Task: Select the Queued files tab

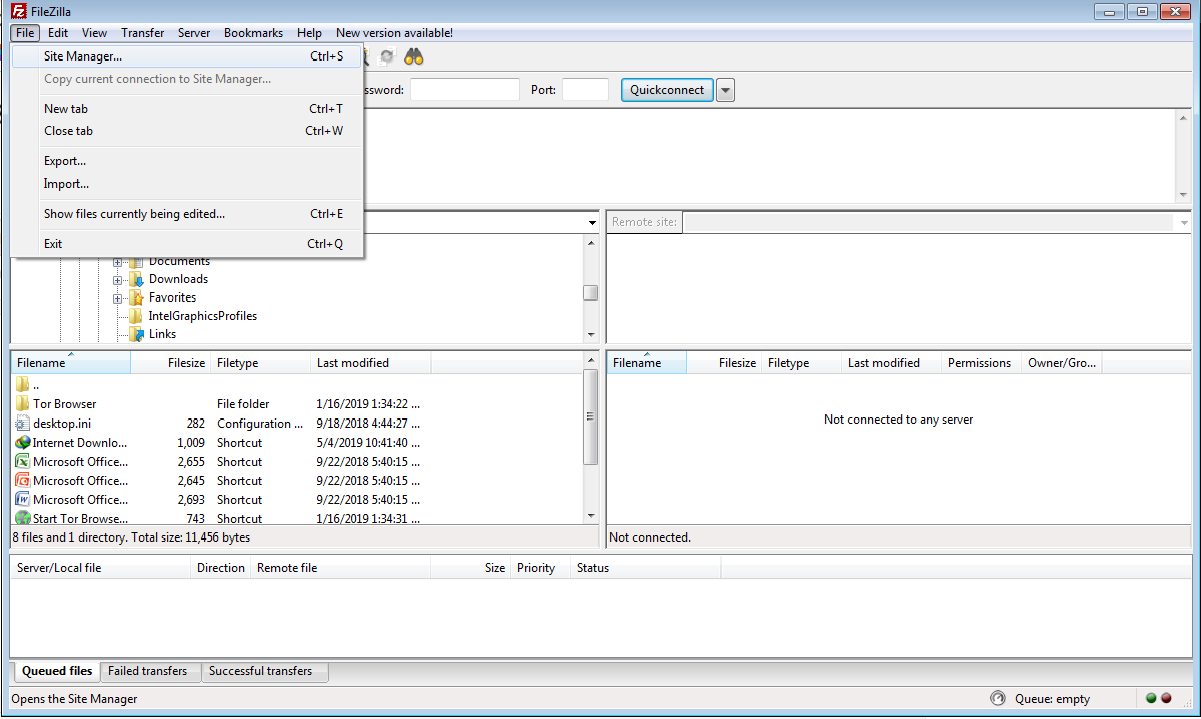Action: click(57, 671)
